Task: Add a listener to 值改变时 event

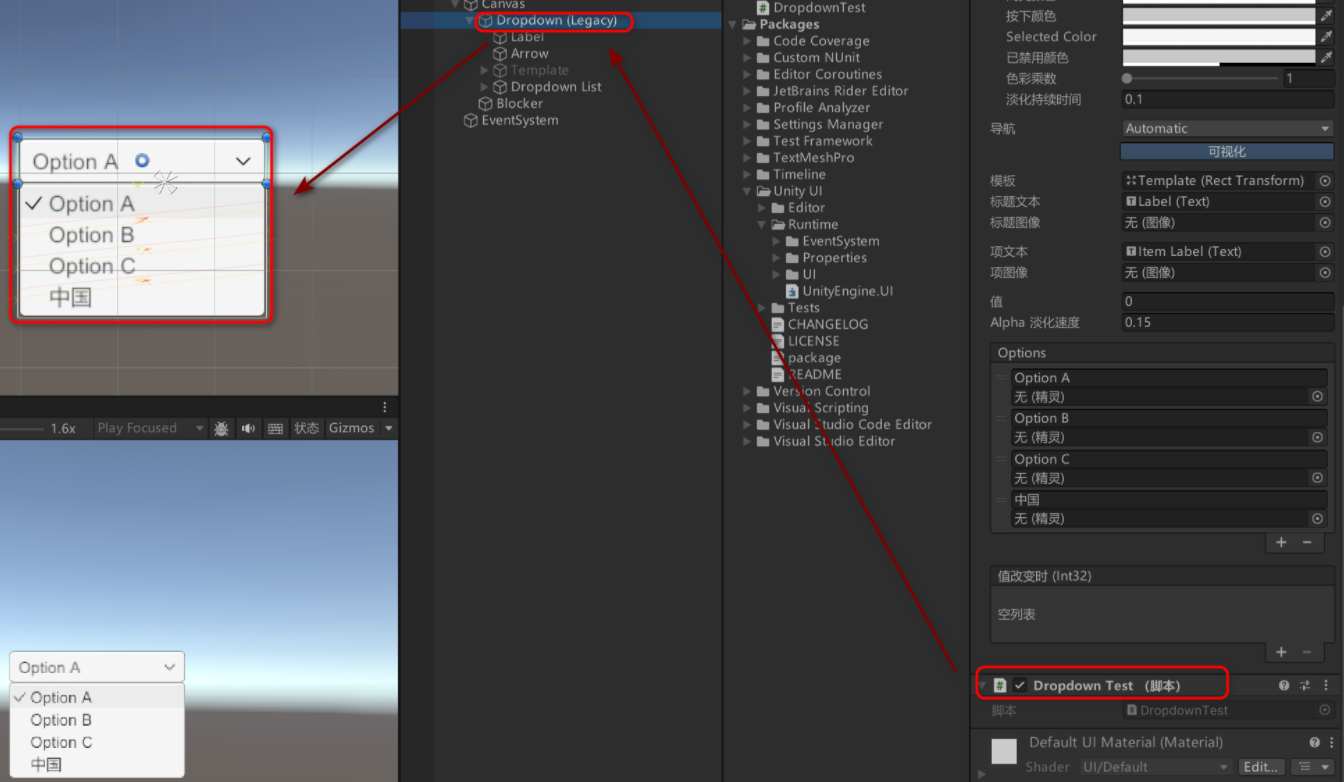Action: tap(1281, 652)
